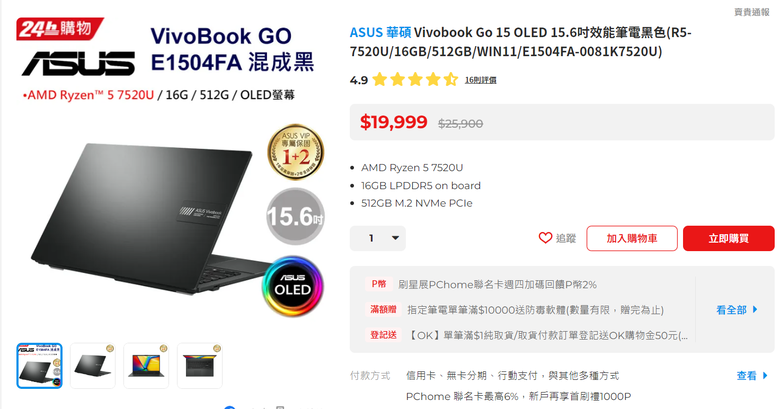Select the second laptop thumbnail
Image resolution: width=780 pixels, height=409 pixels.
tap(93, 366)
